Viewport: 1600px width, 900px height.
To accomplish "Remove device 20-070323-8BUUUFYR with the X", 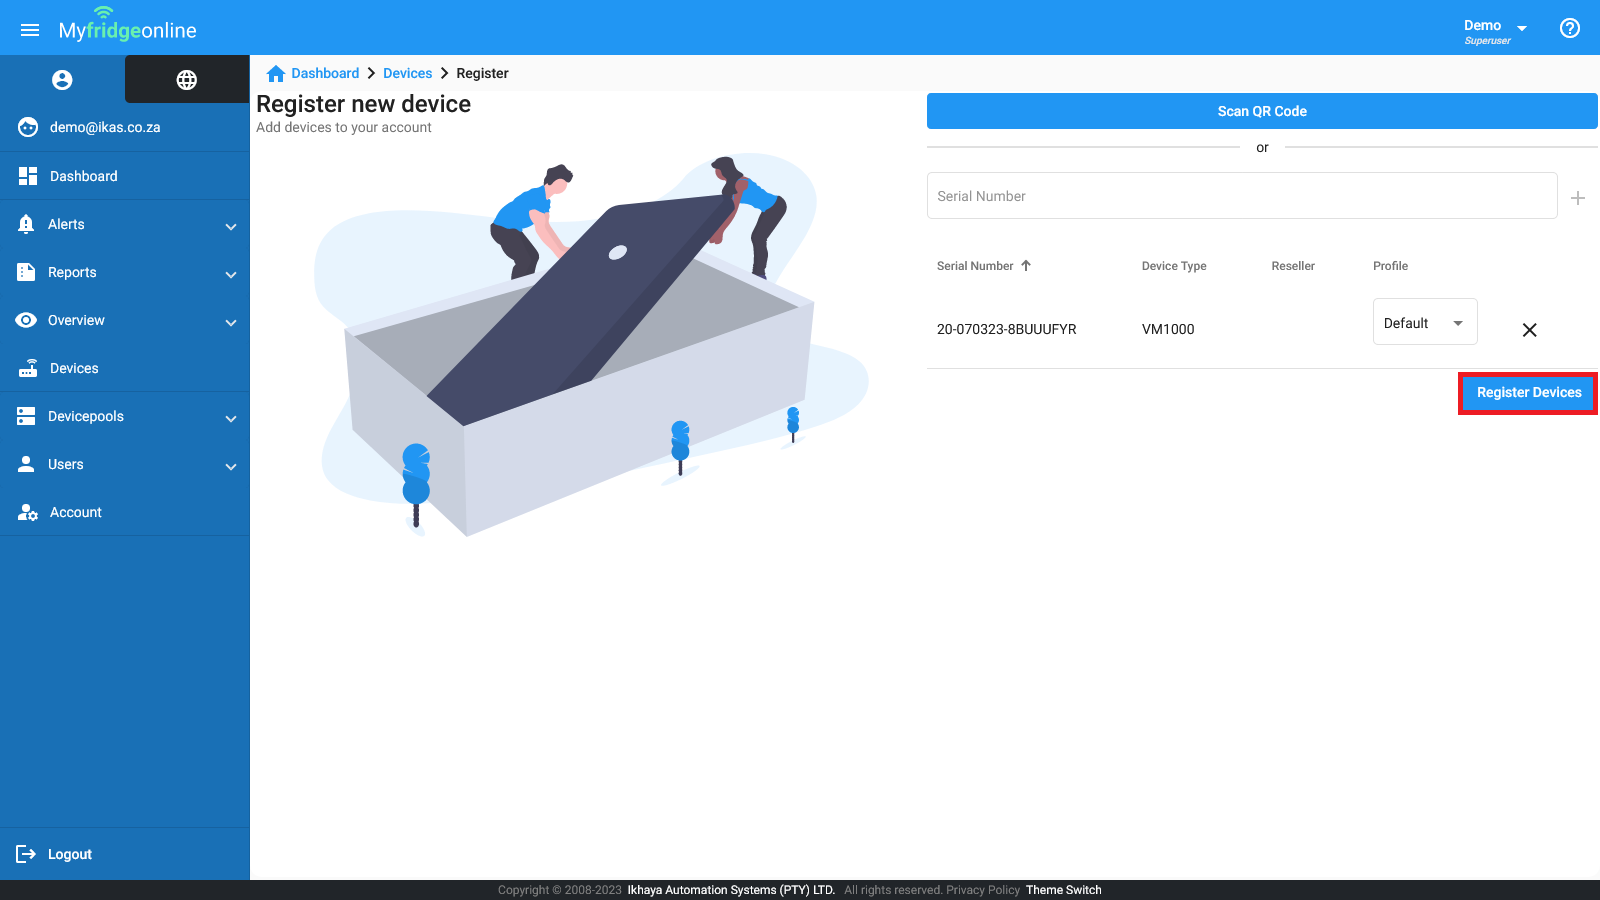I will [x=1529, y=329].
